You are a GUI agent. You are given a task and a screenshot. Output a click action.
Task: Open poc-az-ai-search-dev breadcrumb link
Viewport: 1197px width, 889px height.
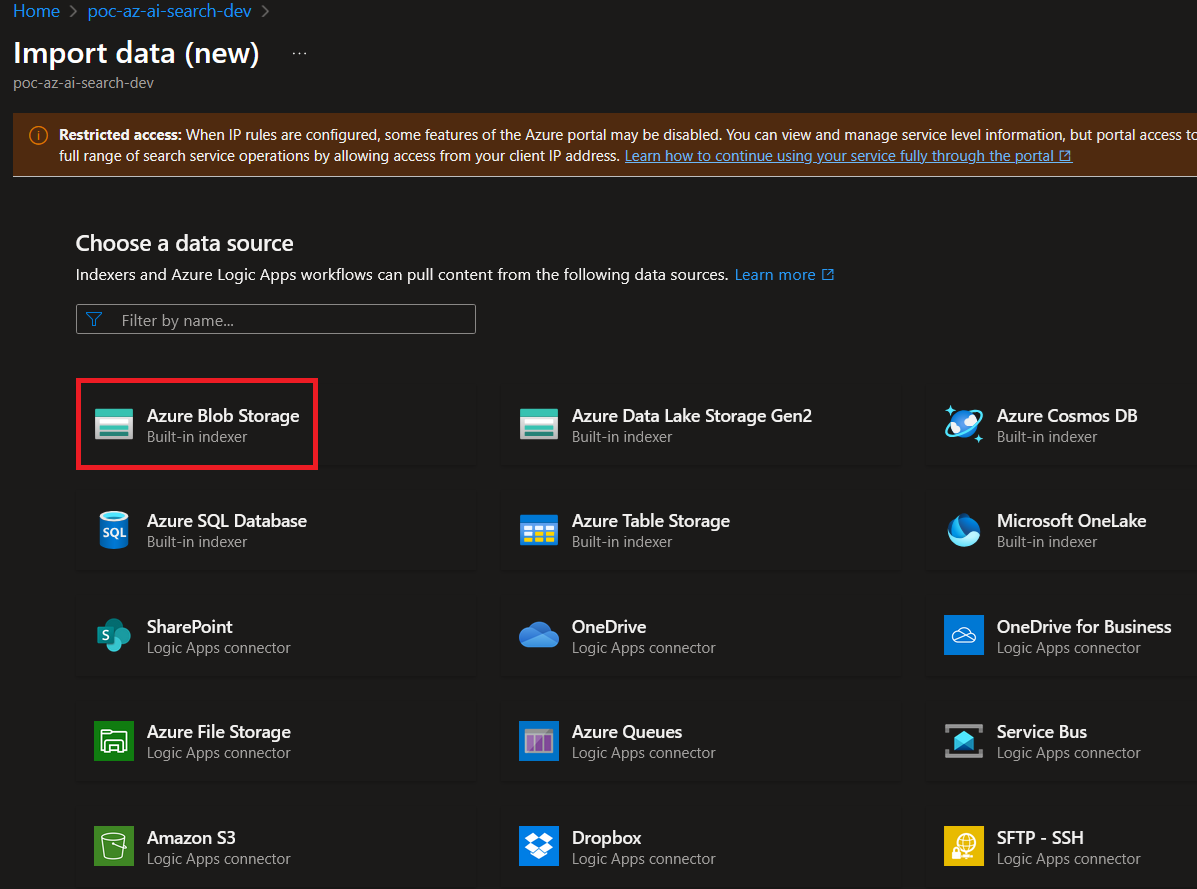169,11
